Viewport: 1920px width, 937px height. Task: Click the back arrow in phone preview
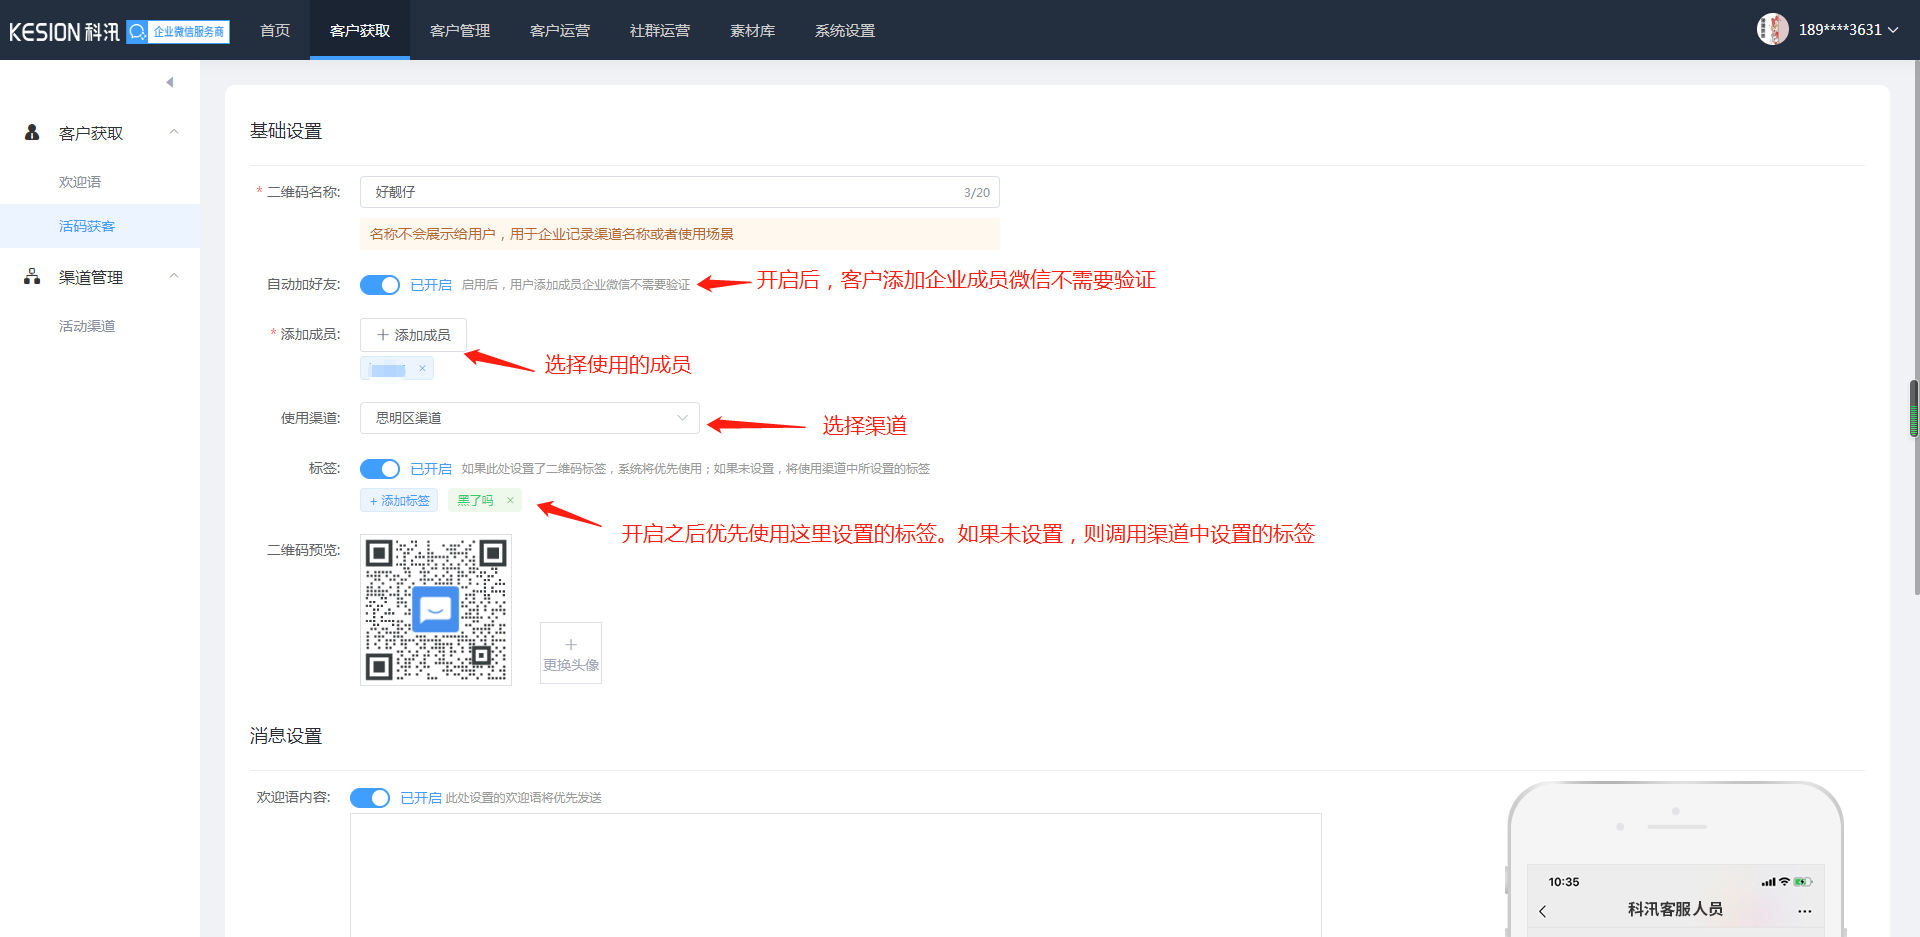[x=1542, y=911]
